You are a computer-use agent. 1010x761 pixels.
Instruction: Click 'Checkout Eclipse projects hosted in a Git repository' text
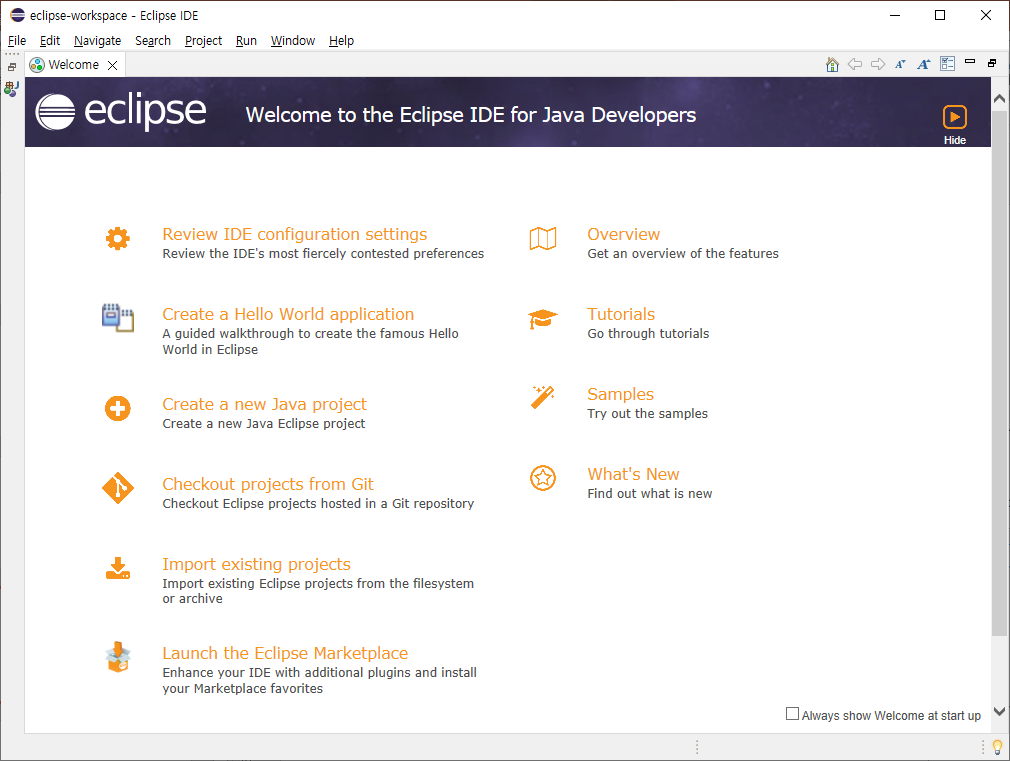point(318,503)
